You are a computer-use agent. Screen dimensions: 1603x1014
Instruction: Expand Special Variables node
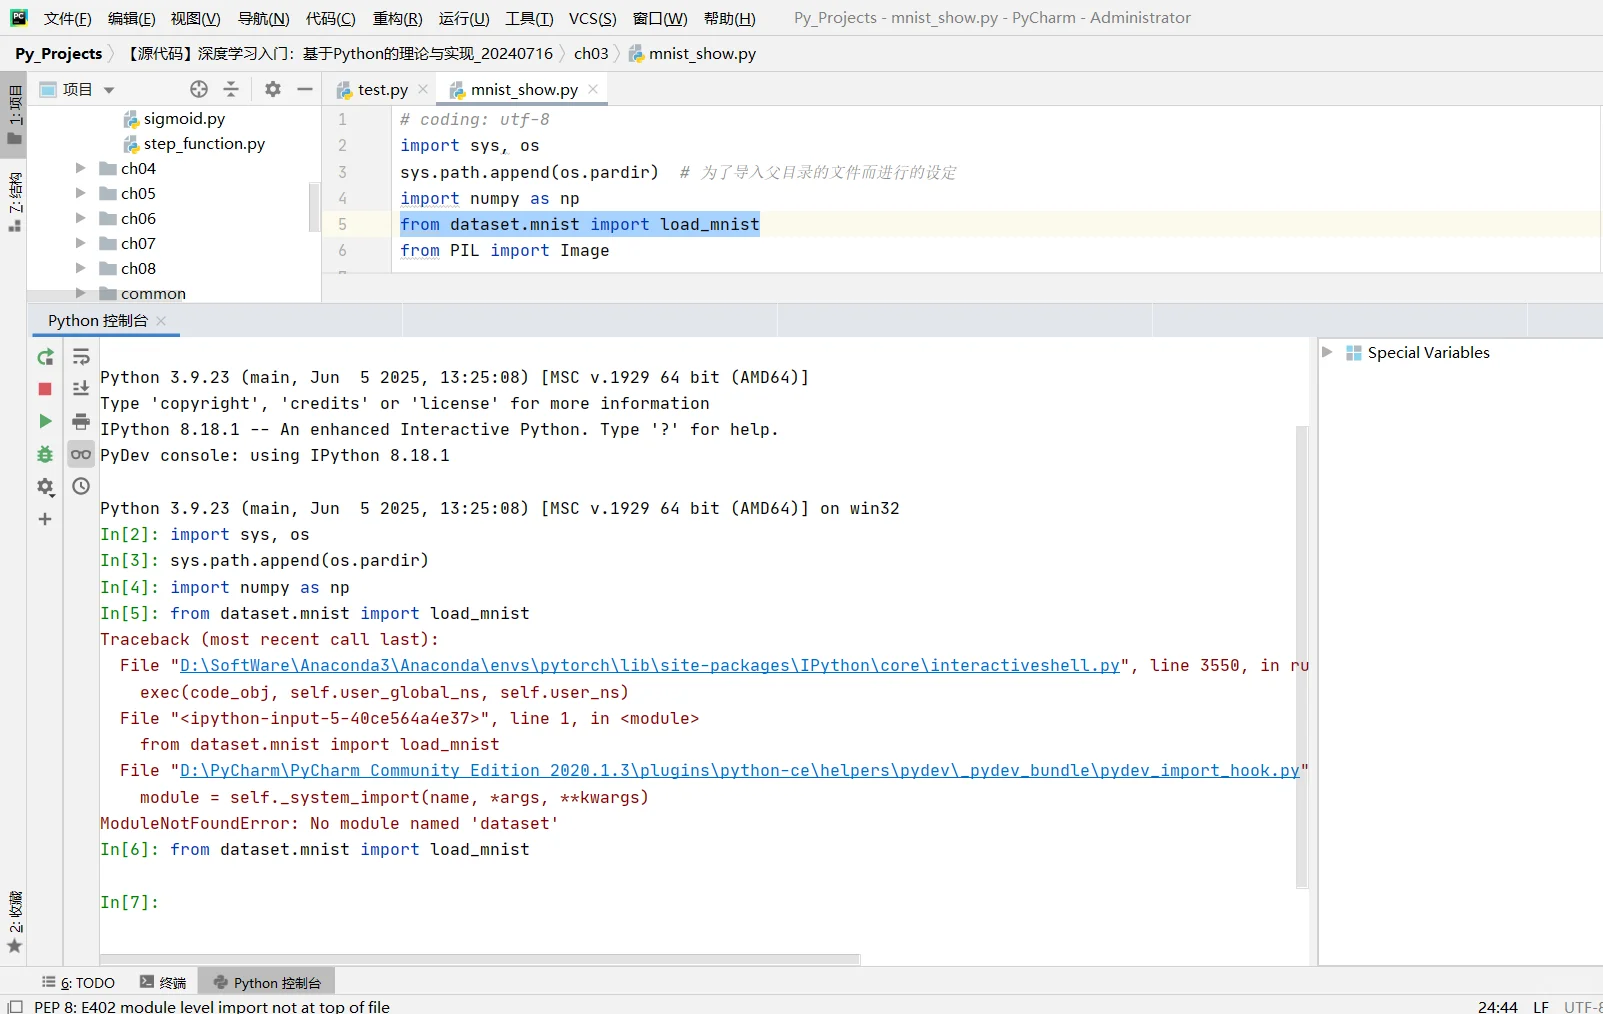point(1327,352)
